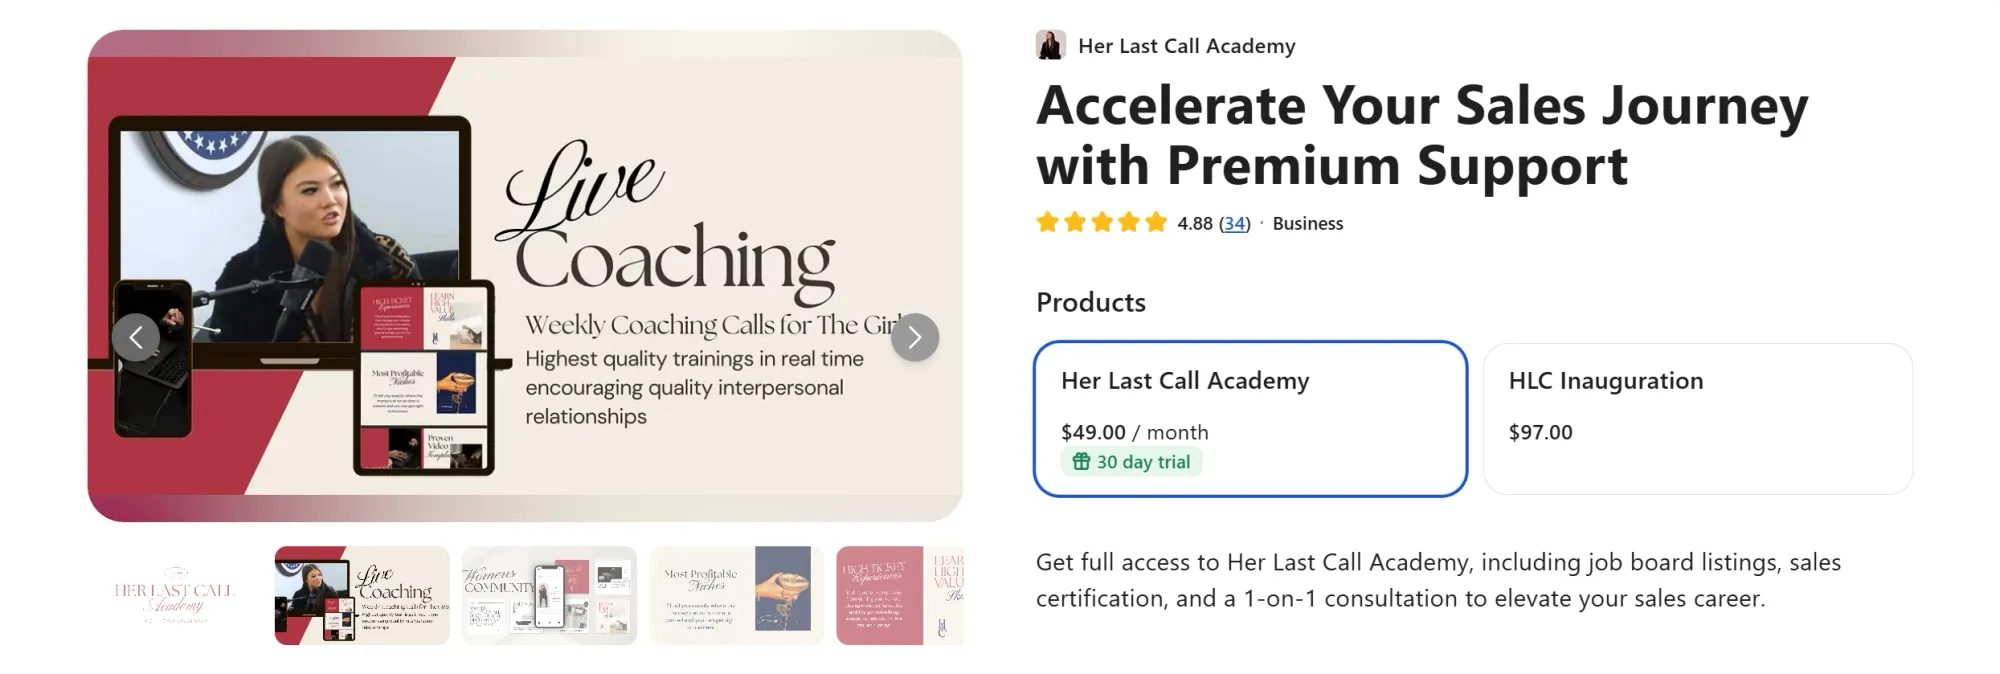
Task: Click the Accelerate Your Sales Journey title
Action: coord(1421,135)
